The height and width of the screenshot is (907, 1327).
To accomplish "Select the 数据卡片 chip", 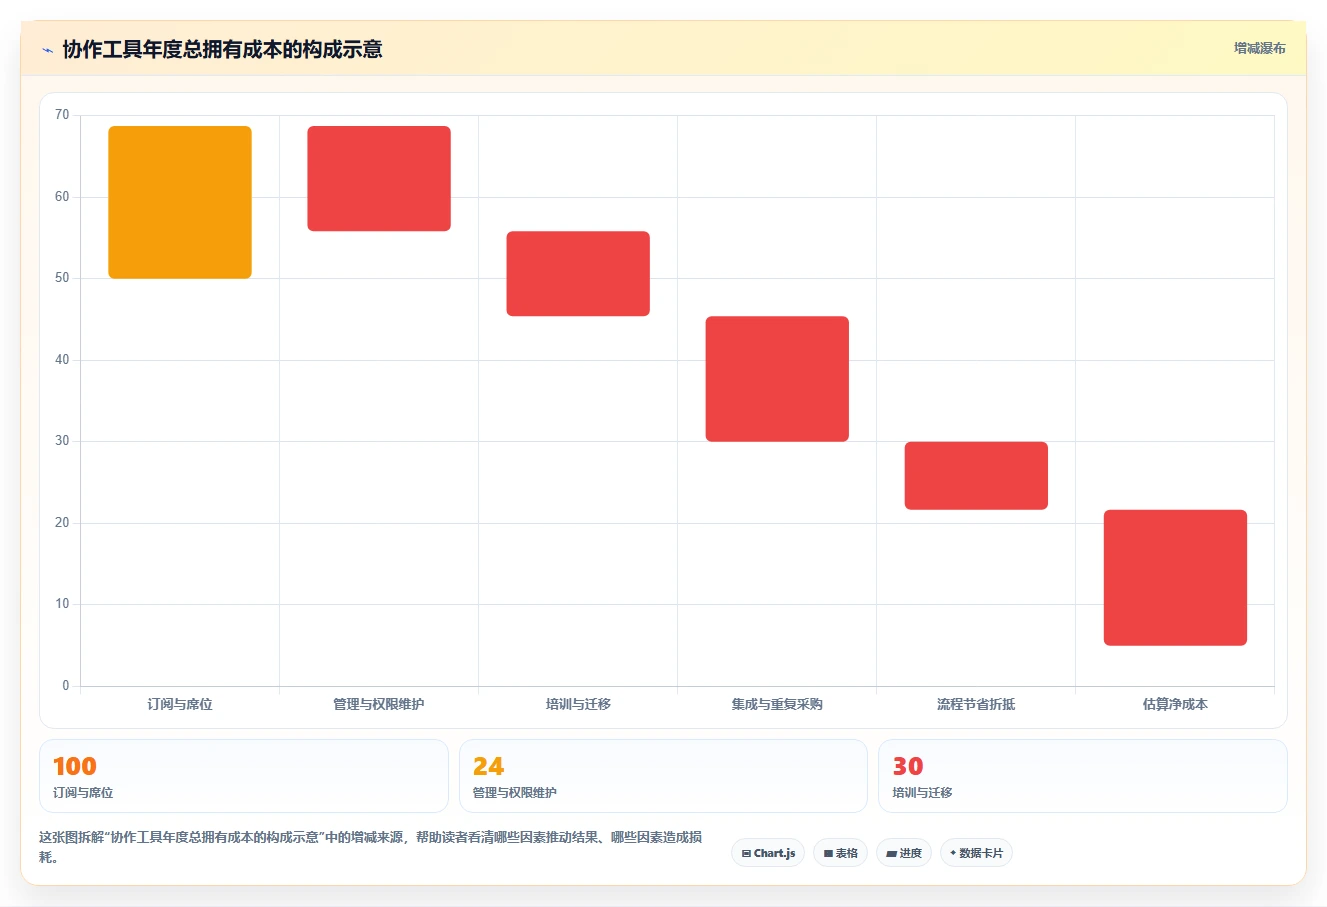I will click(x=976, y=853).
